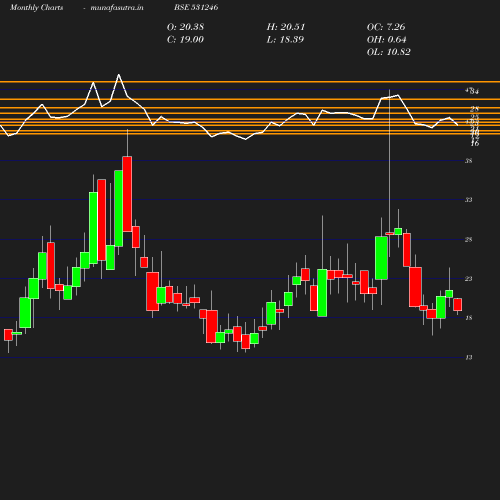Click the price axis label 33

[469, 200]
